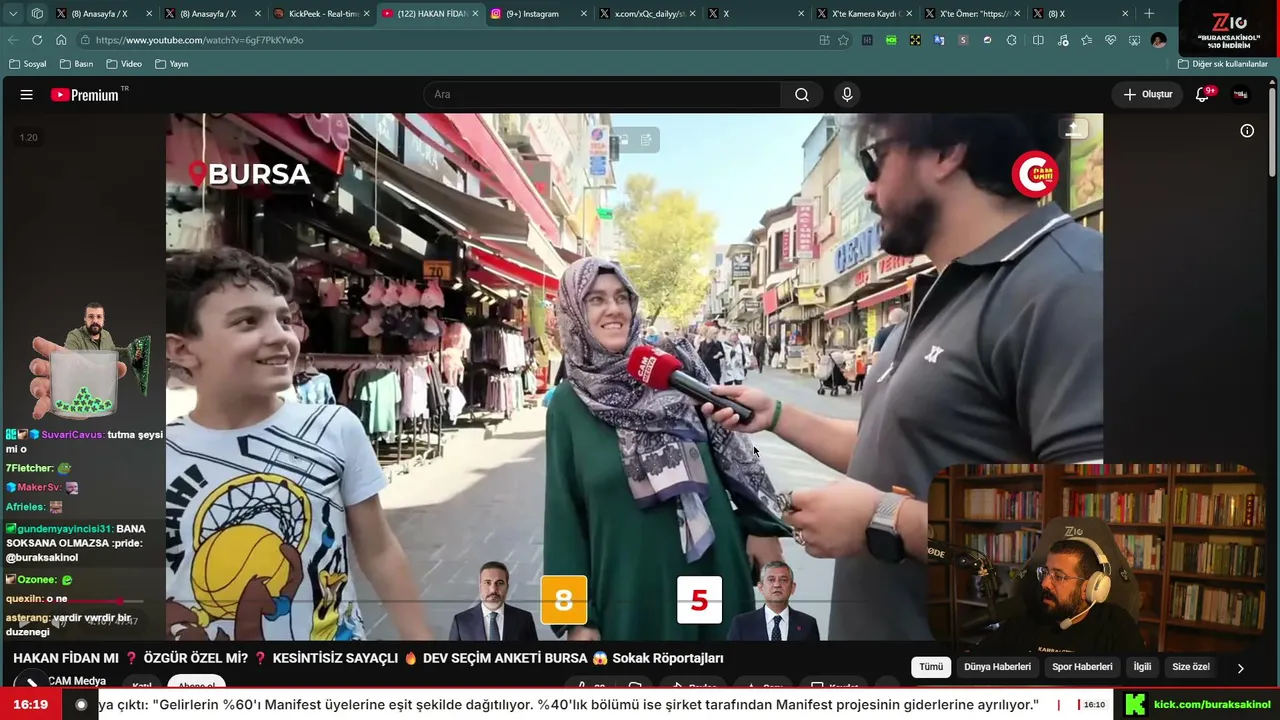Expand the tab search dropdown arrow
The width and height of the screenshot is (1280, 720).
click(13, 14)
